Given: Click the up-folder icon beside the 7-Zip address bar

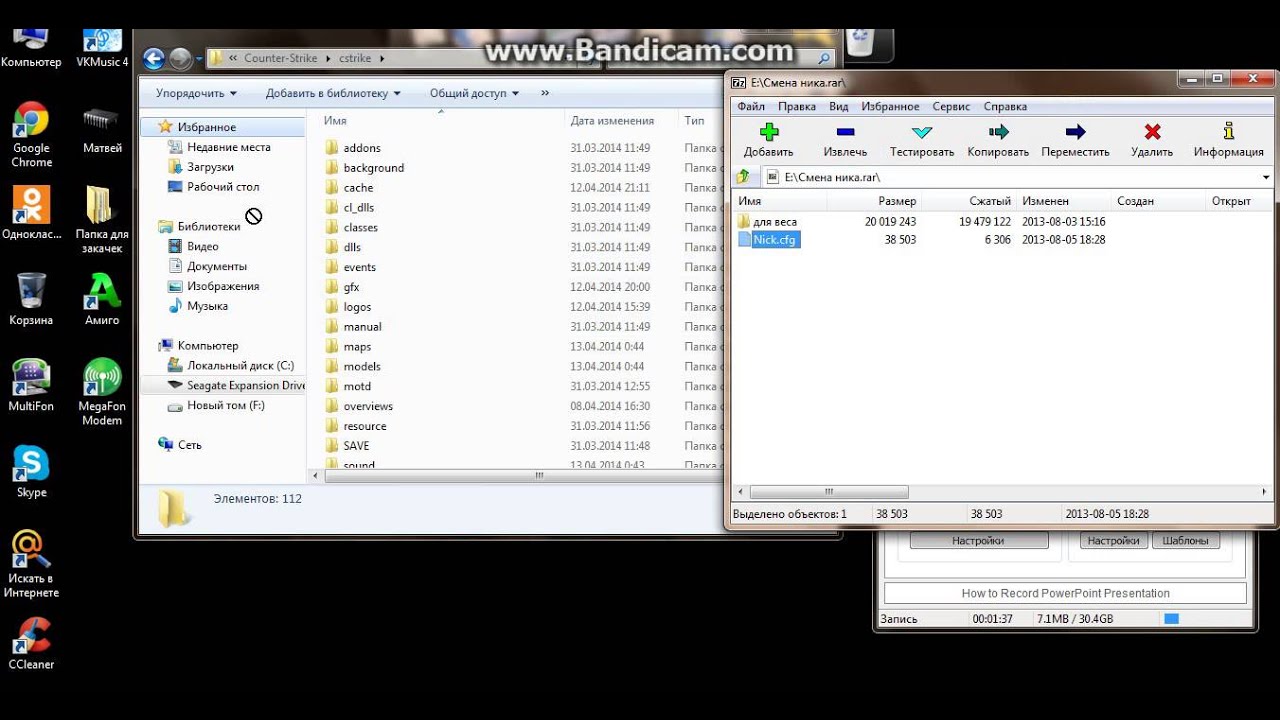Looking at the screenshot, I should click(x=743, y=177).
